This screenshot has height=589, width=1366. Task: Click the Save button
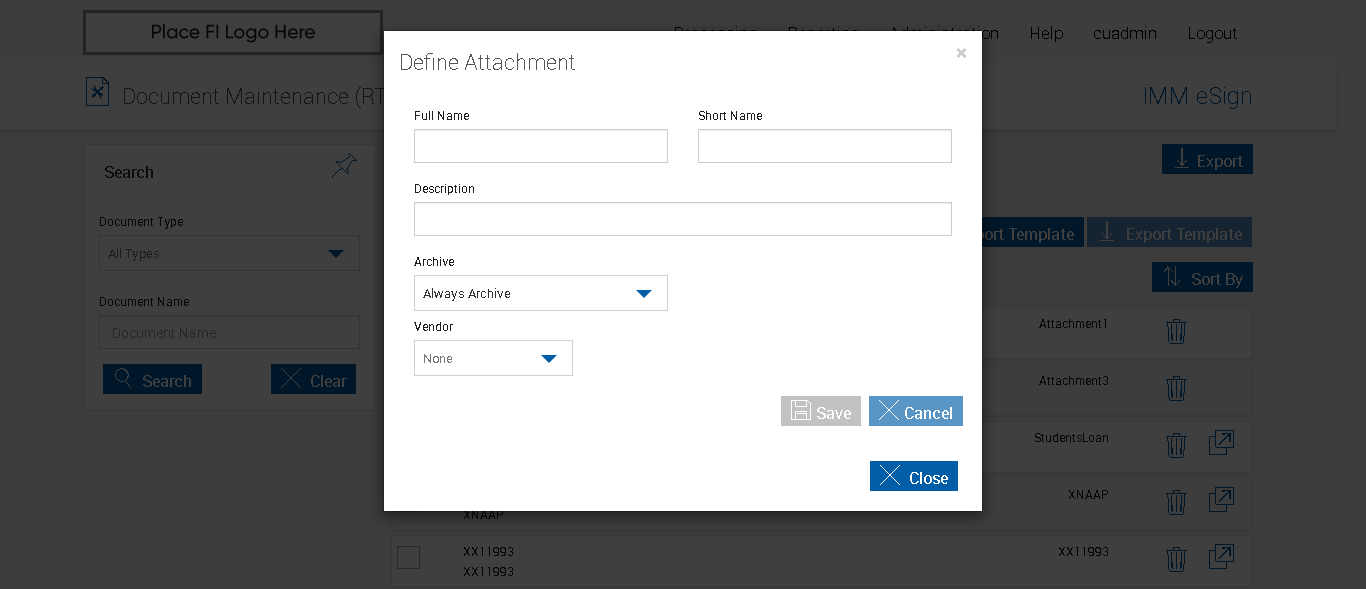pyautogui.click(x=820, y=412)
